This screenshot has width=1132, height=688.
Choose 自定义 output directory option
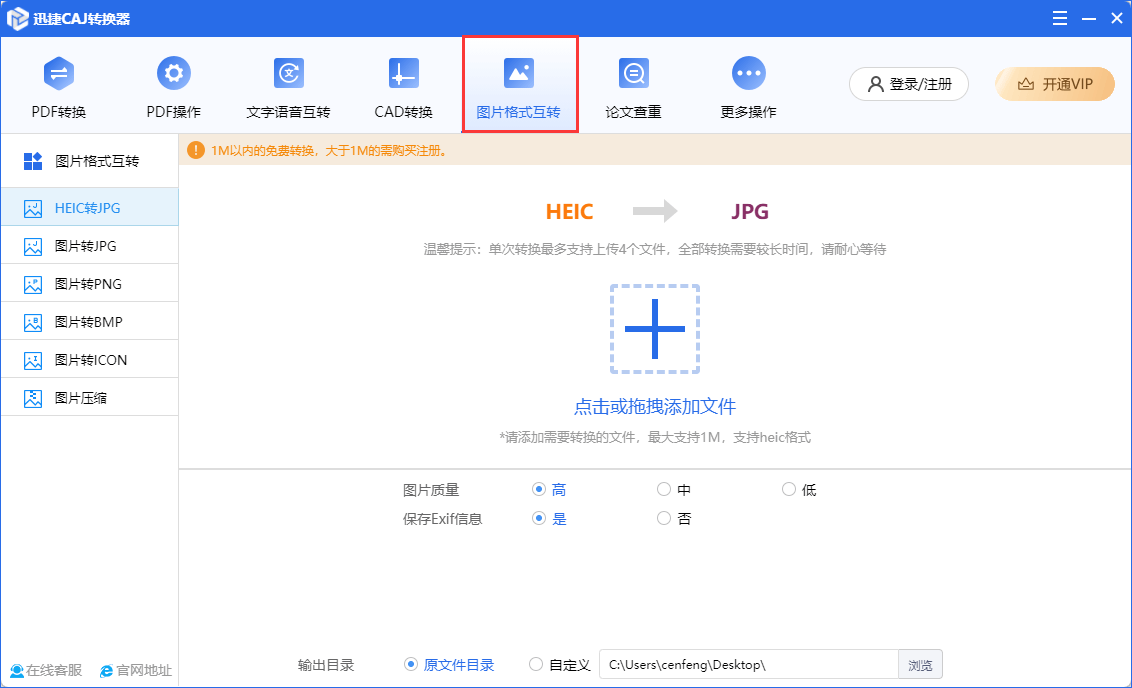click(537, 665)
